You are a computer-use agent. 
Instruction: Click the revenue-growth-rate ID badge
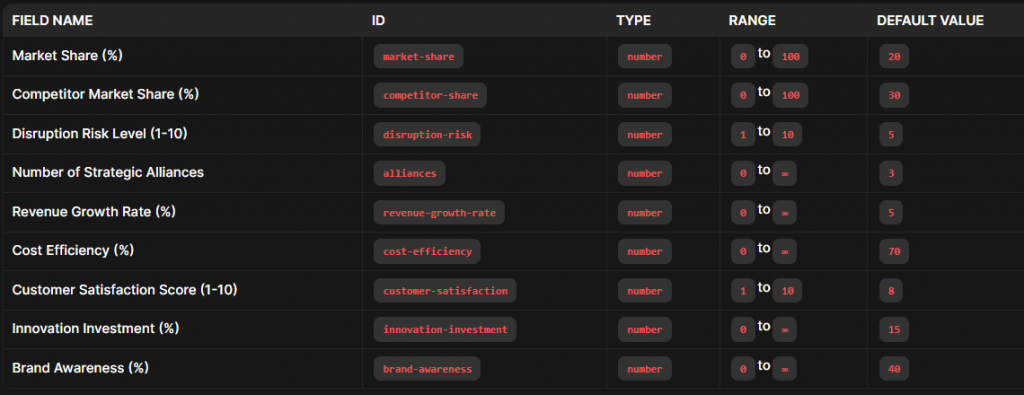[x=439, y=213]
